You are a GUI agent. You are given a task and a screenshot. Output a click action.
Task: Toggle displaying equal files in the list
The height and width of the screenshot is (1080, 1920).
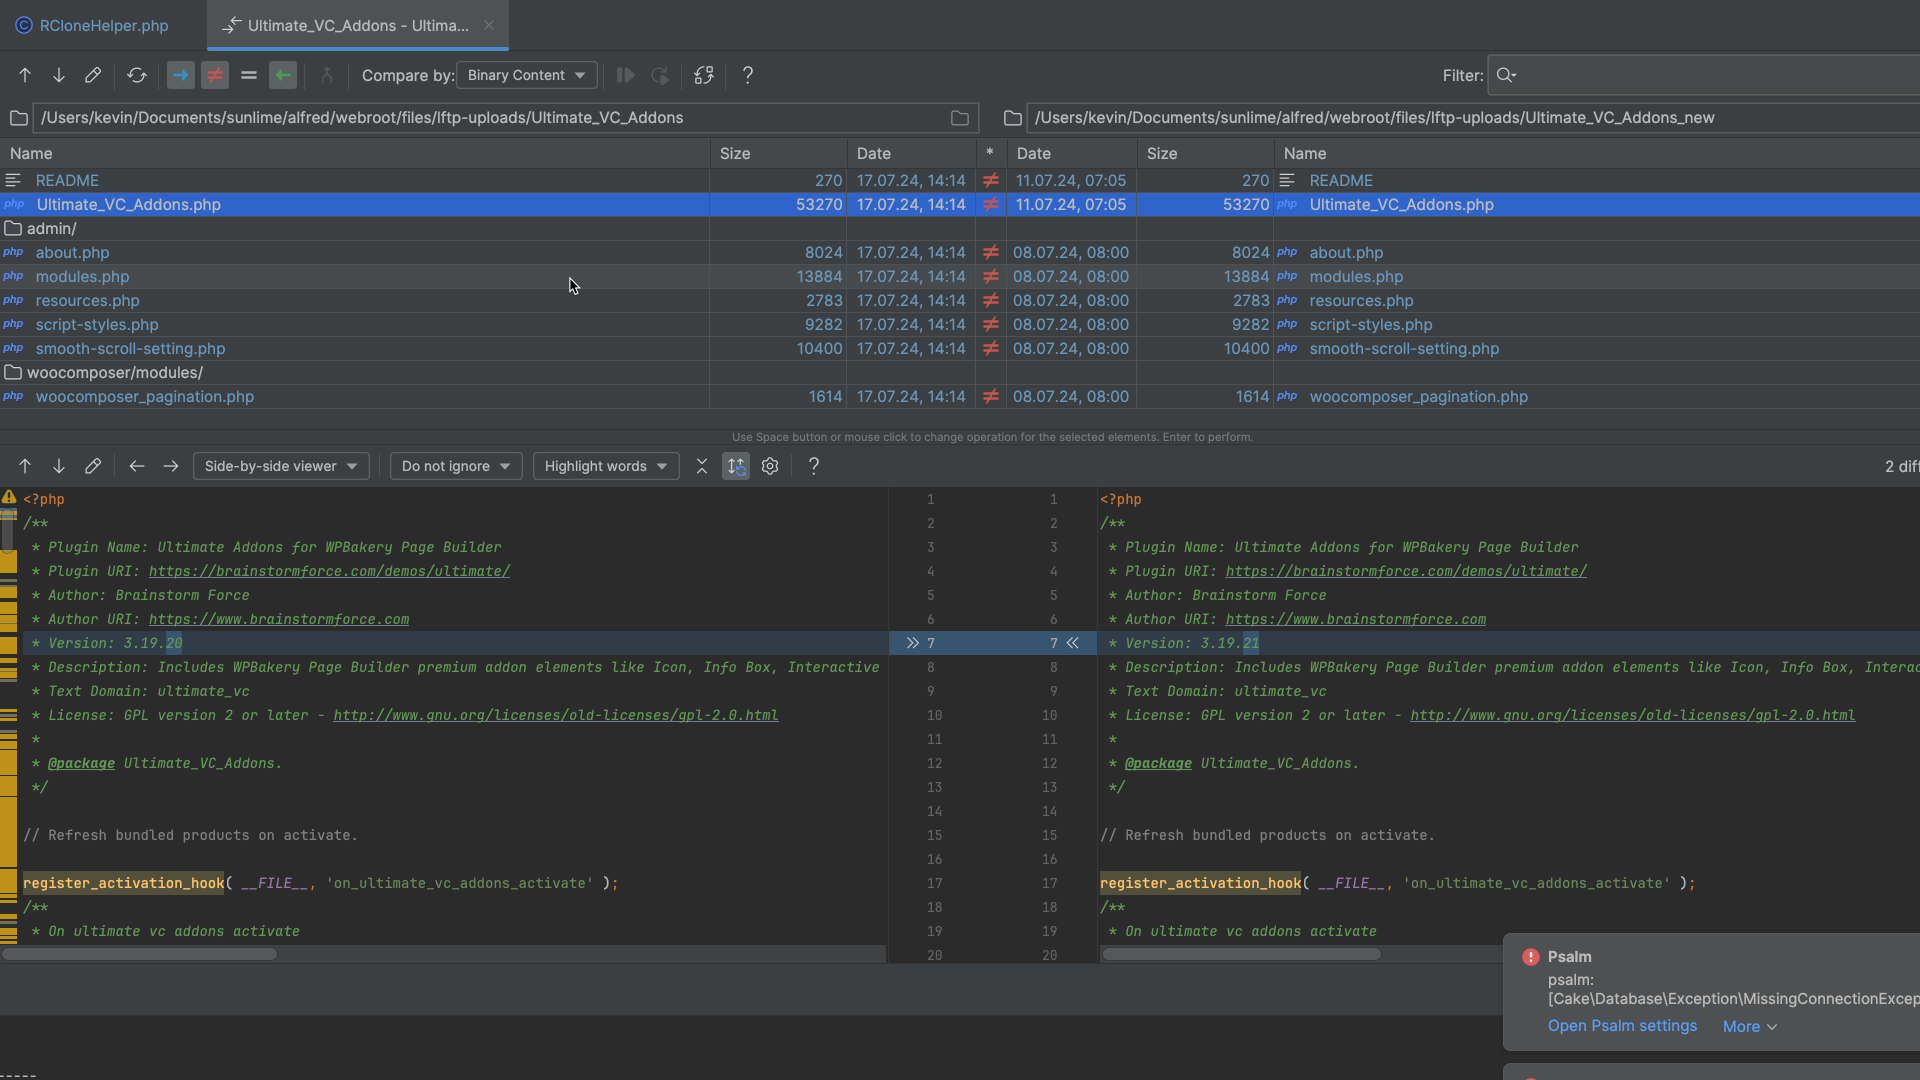[x=249, y=75]
